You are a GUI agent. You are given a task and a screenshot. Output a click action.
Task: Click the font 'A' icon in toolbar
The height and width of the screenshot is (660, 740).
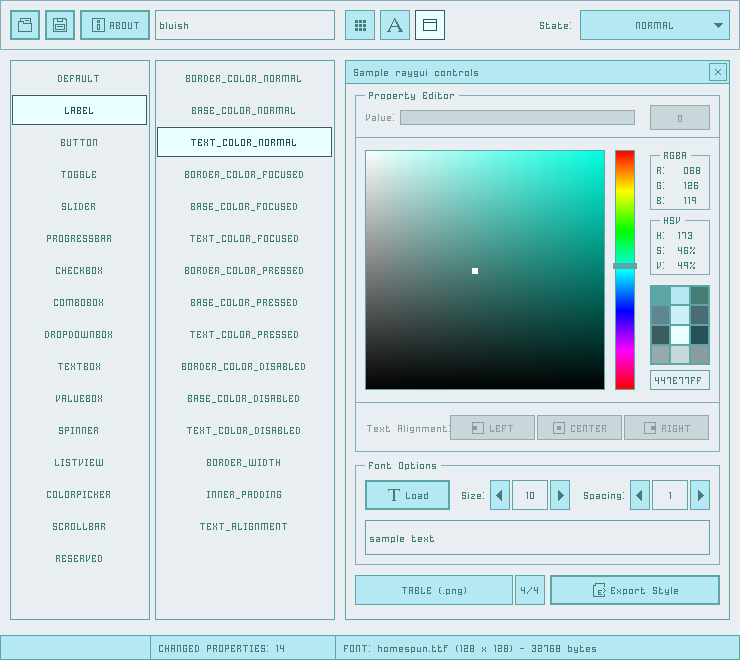click(x=395, y=25)
